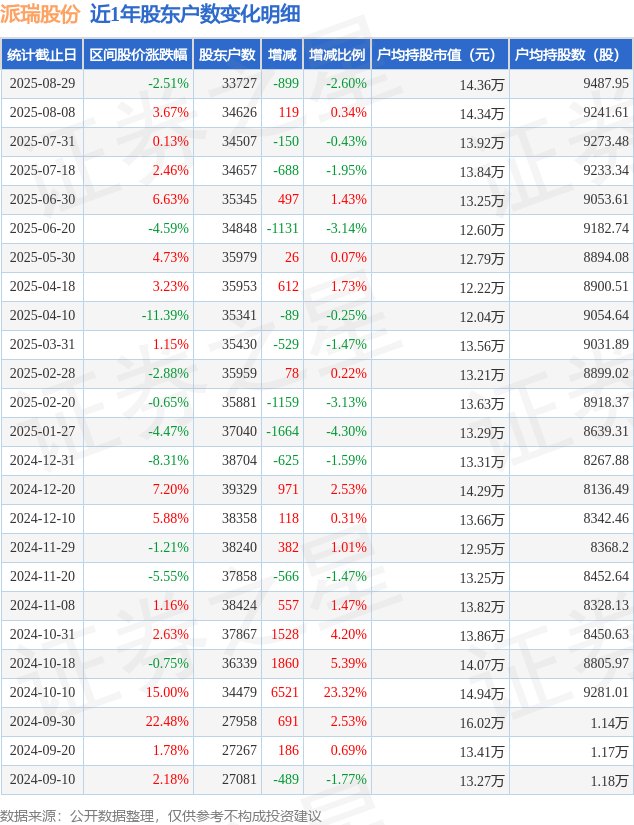
Task: Select the 股东户数 column header
Action: pyautogui.click(x=226, y=55)
